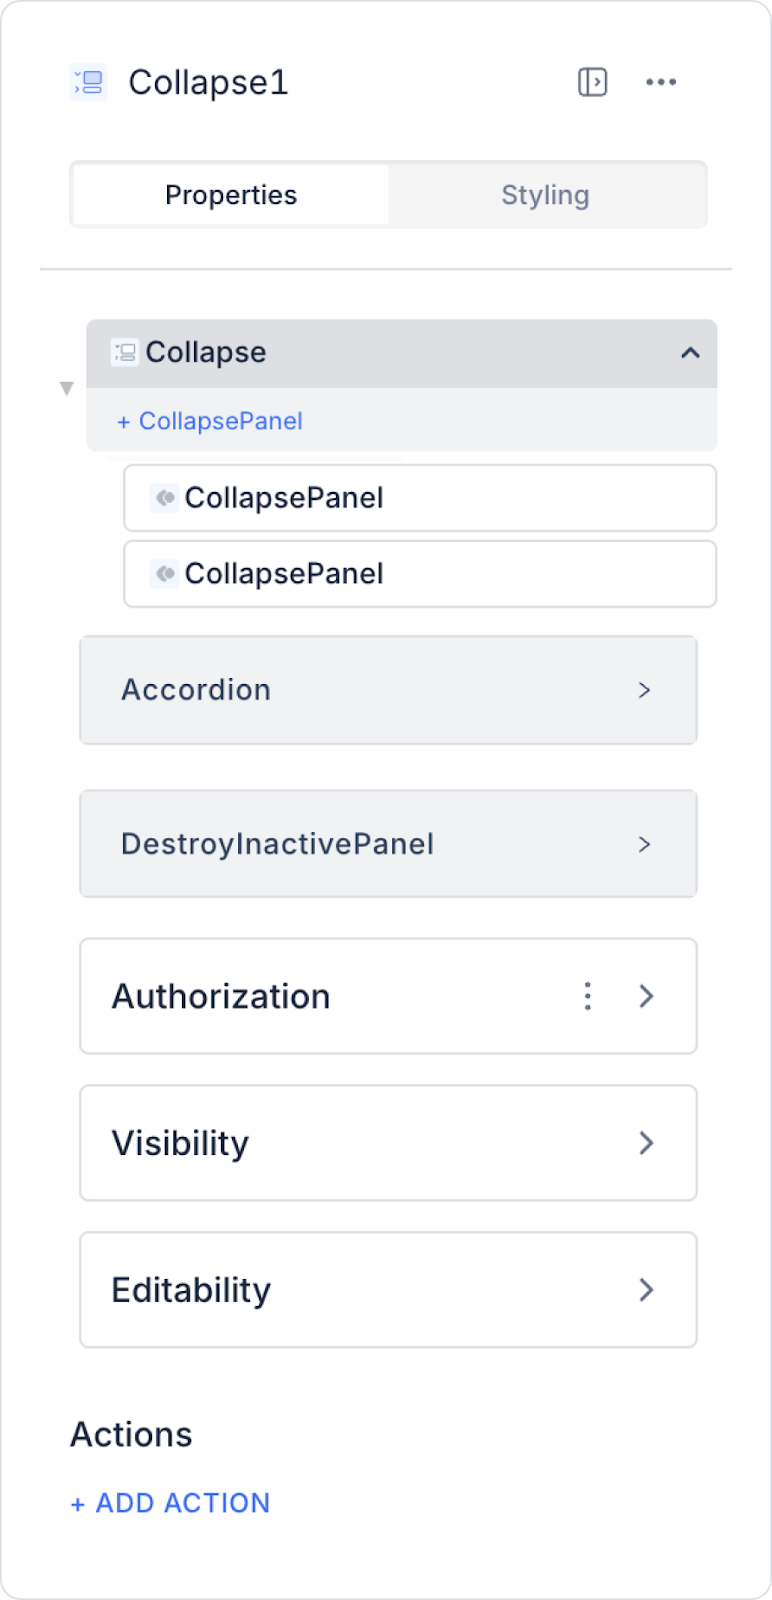Click the first CollapsePanel item icon
Screen dimensions: 772x1600
point(165,498)
